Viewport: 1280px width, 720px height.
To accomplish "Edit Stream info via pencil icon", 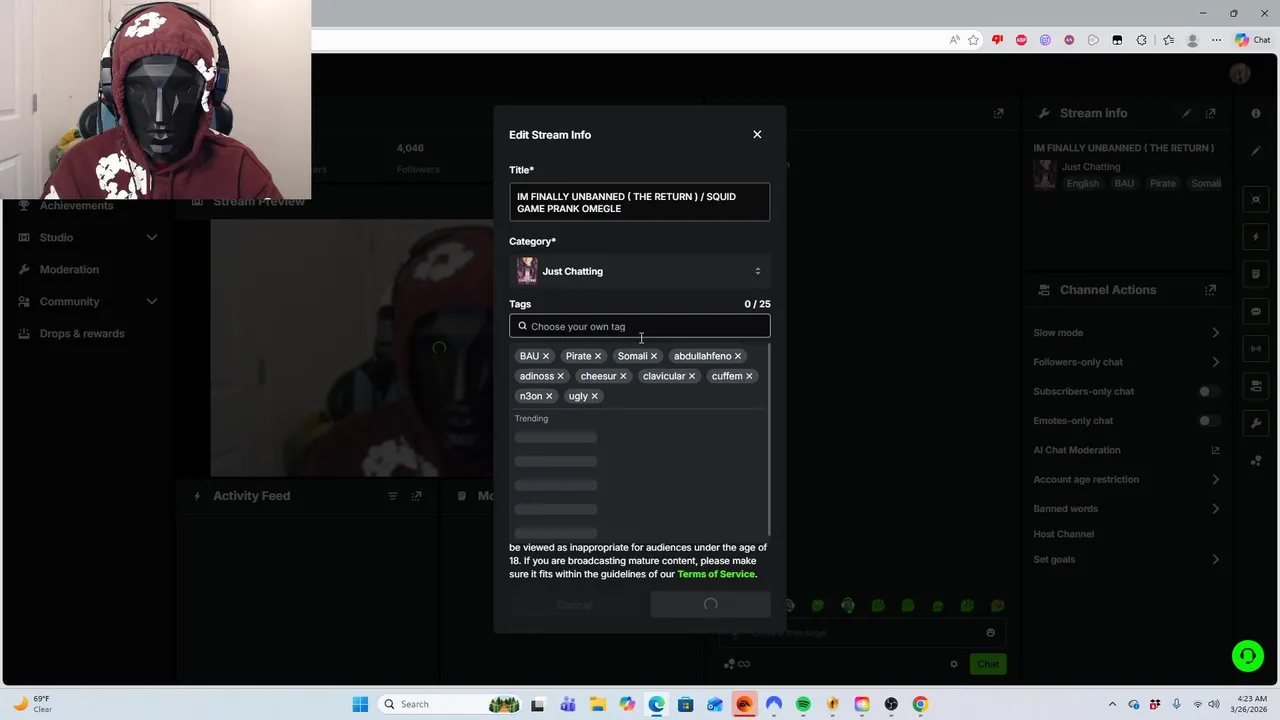I will click(x=1187, y=113).
